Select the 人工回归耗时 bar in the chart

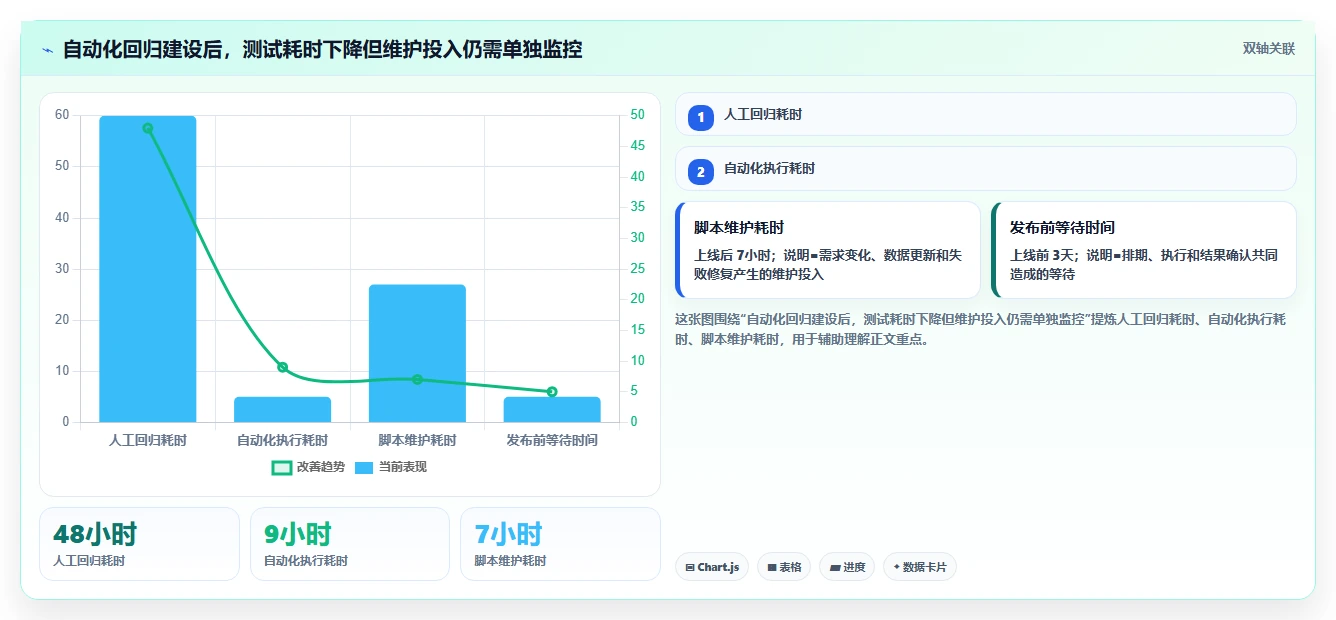148,269
